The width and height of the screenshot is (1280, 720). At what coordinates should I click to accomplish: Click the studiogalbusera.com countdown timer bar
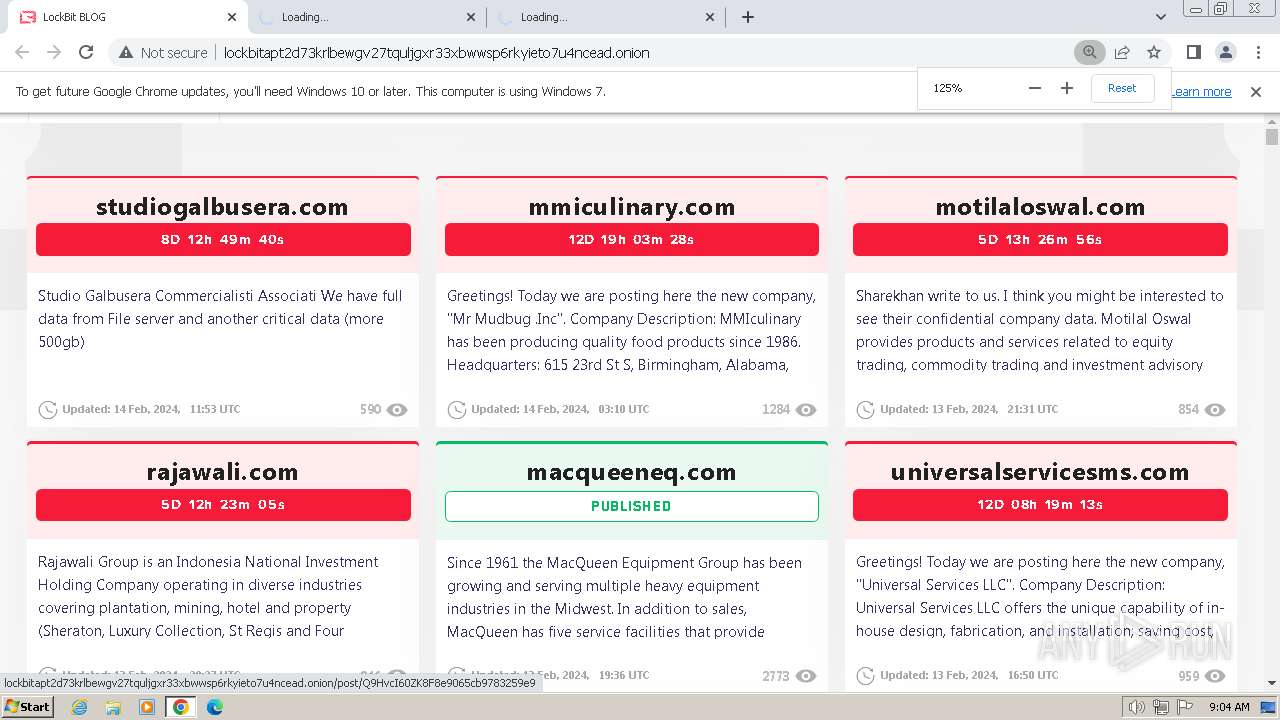[223, 240]
